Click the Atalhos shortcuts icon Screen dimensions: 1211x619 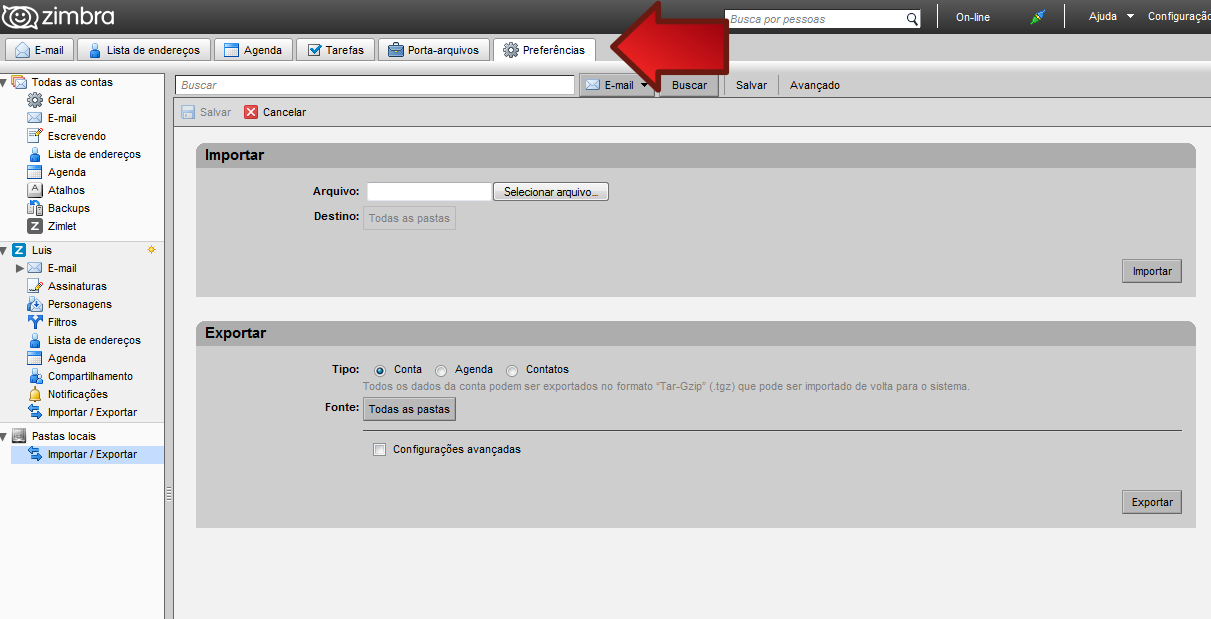tap(35, 190)
